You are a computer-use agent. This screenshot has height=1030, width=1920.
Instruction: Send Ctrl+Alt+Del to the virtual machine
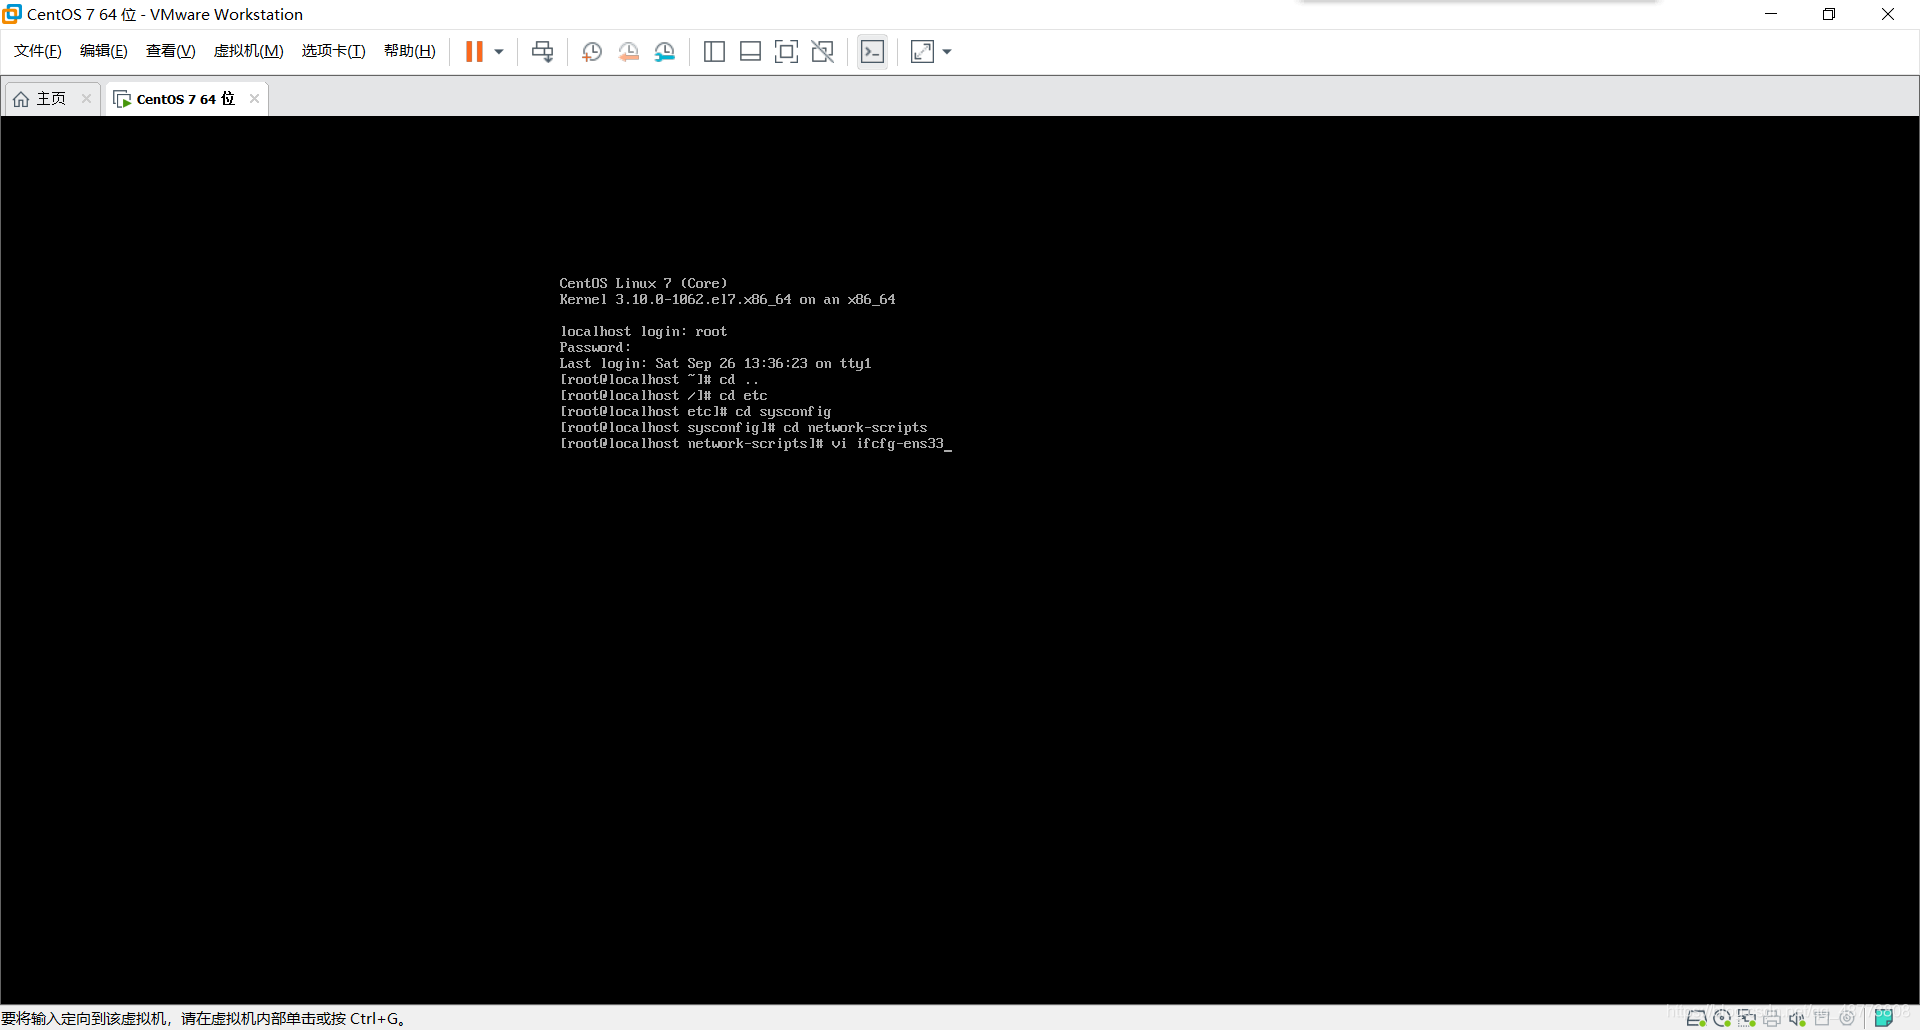(543, 52)
